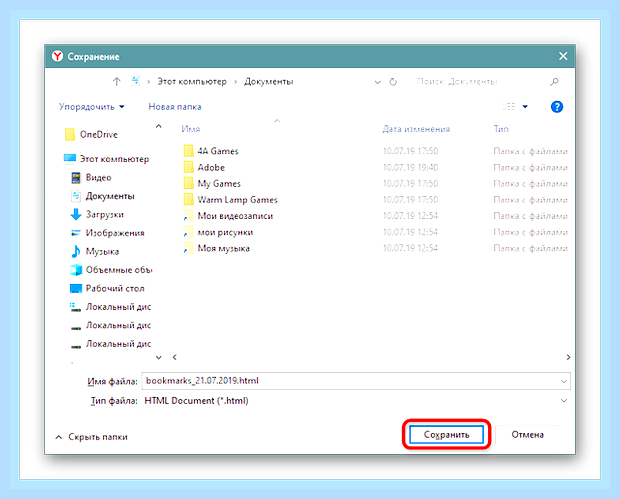The image size is (620, 499).
Task: Sort by the Имя column header
Action: [191, 129]
